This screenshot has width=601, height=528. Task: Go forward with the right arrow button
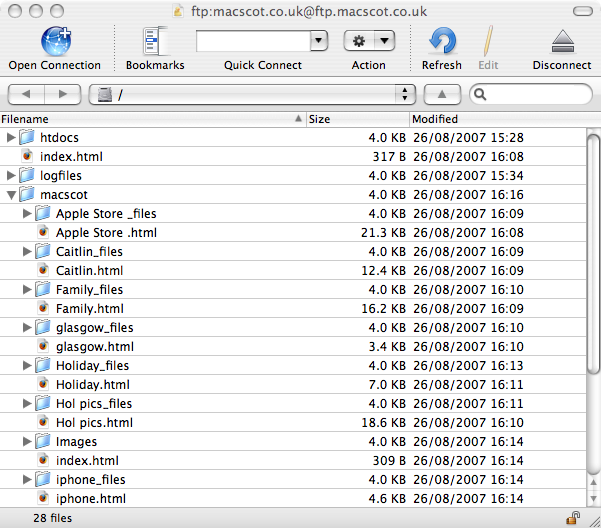pyautogui.click(x=63, y=94)
